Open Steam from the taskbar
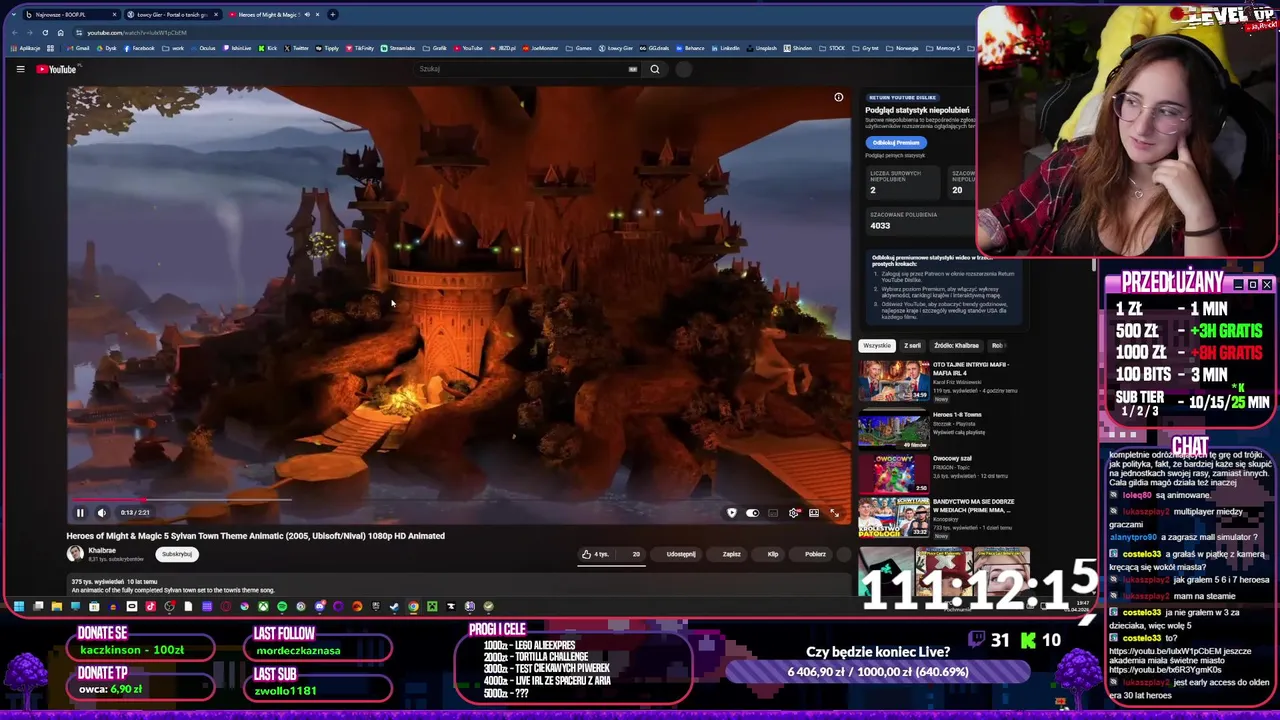This screenshot has width=1280, height=720. pos(394,606)
